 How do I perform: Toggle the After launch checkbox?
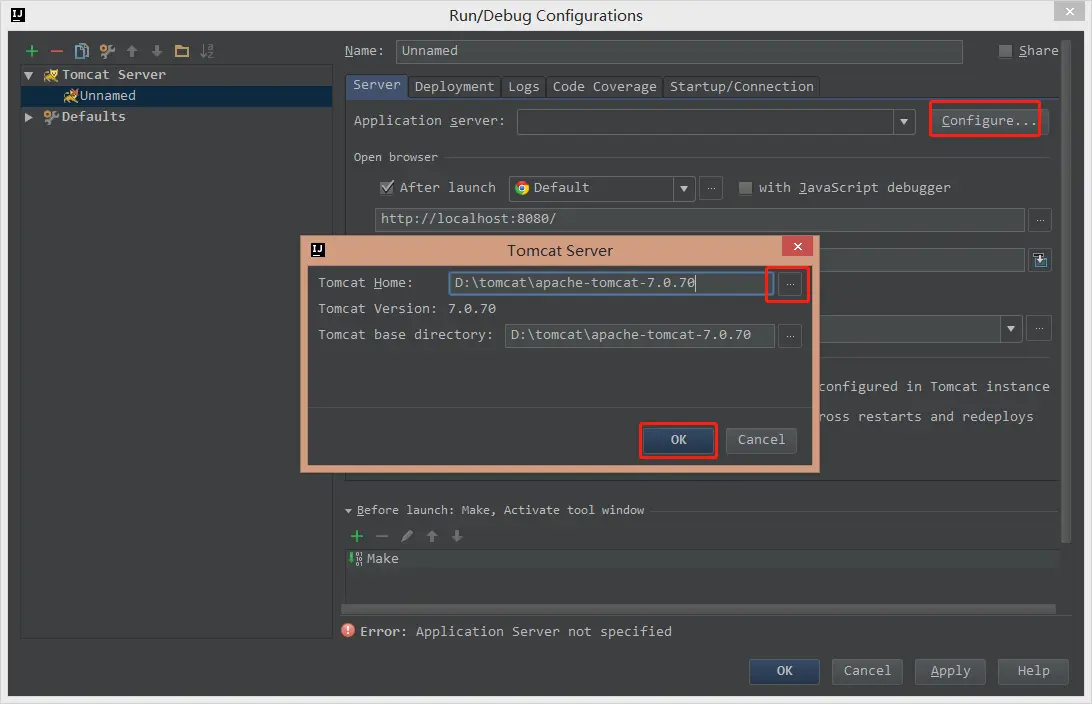(x=387, y=187)
